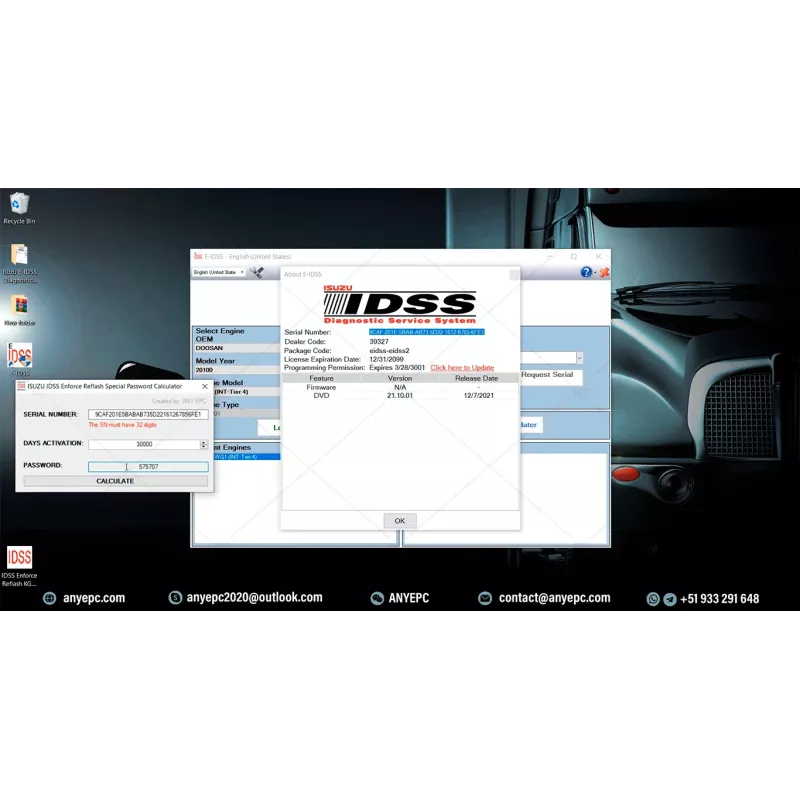Click the 'Click here to Update' link
This screenshot has width=800, height=800.
pos(461,366)
